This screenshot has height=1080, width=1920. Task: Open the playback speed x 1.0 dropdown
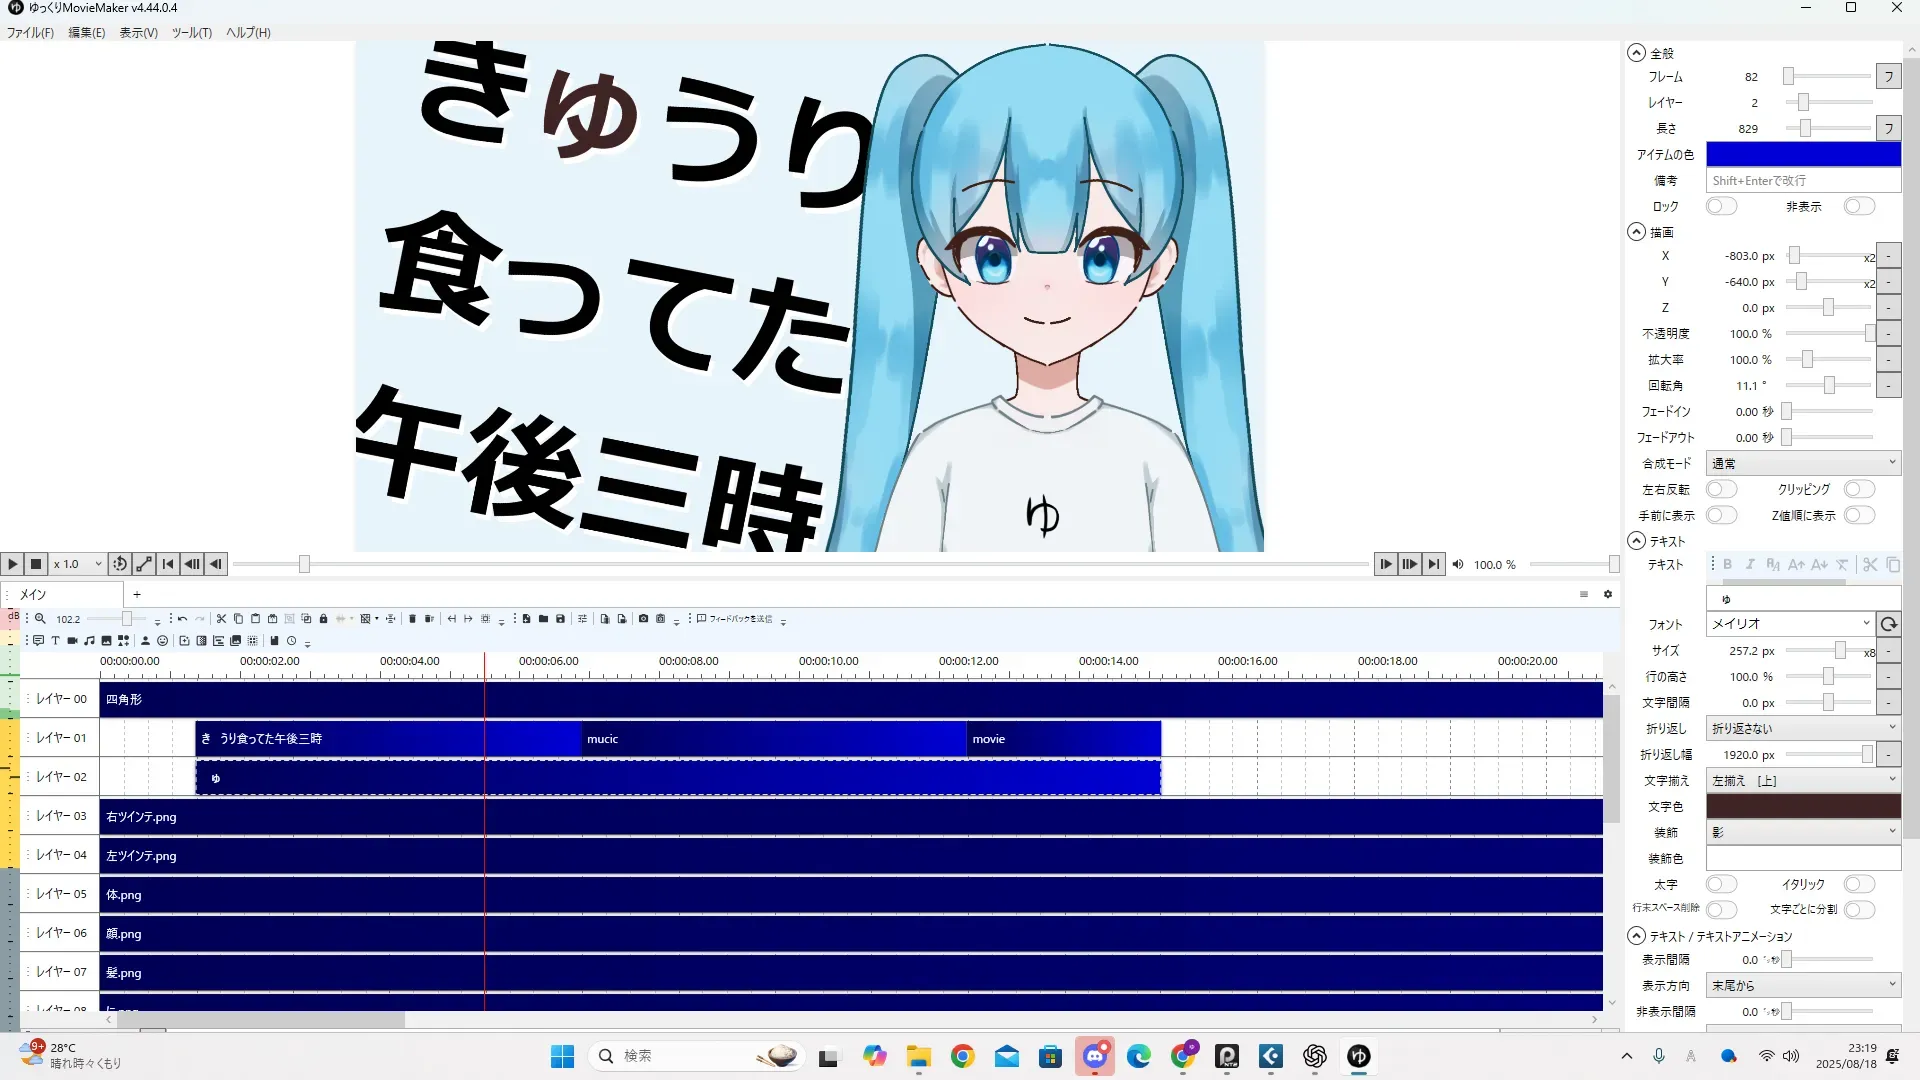(78, 564)
